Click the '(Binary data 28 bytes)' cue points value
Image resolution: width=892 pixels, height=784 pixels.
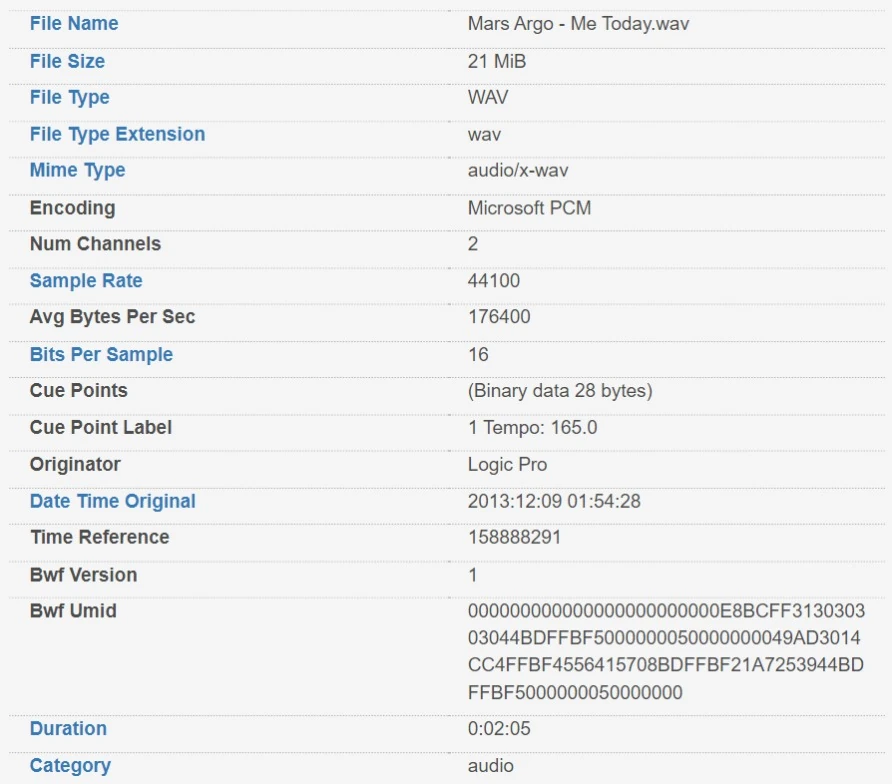pos(560,390)
